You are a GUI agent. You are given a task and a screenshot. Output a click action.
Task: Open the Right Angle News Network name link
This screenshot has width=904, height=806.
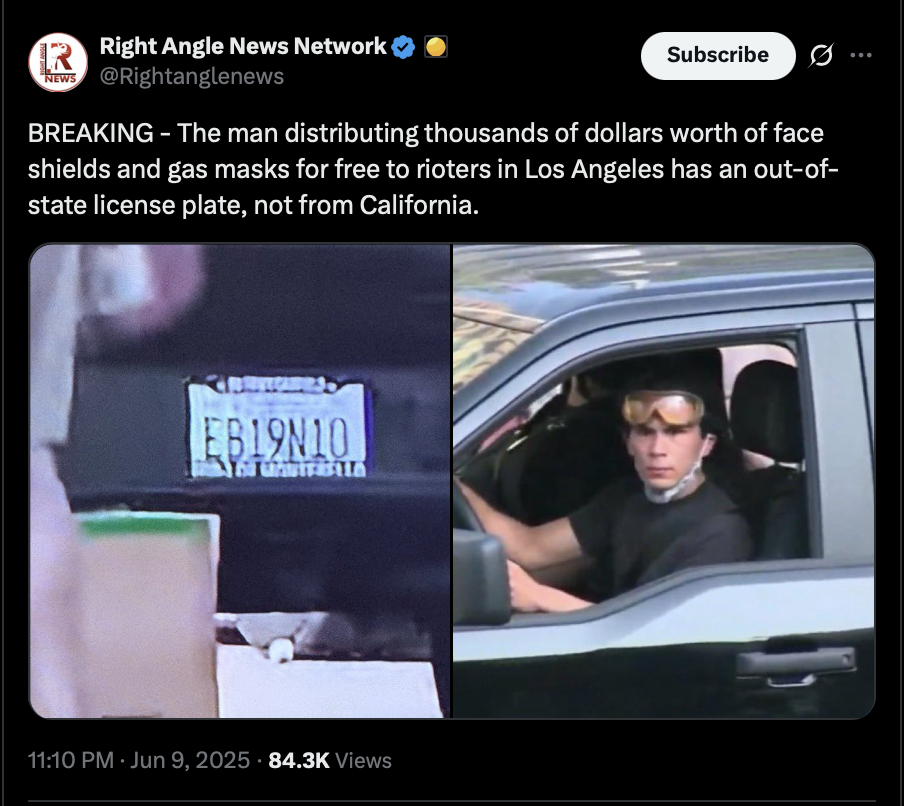tap(243, 46)
